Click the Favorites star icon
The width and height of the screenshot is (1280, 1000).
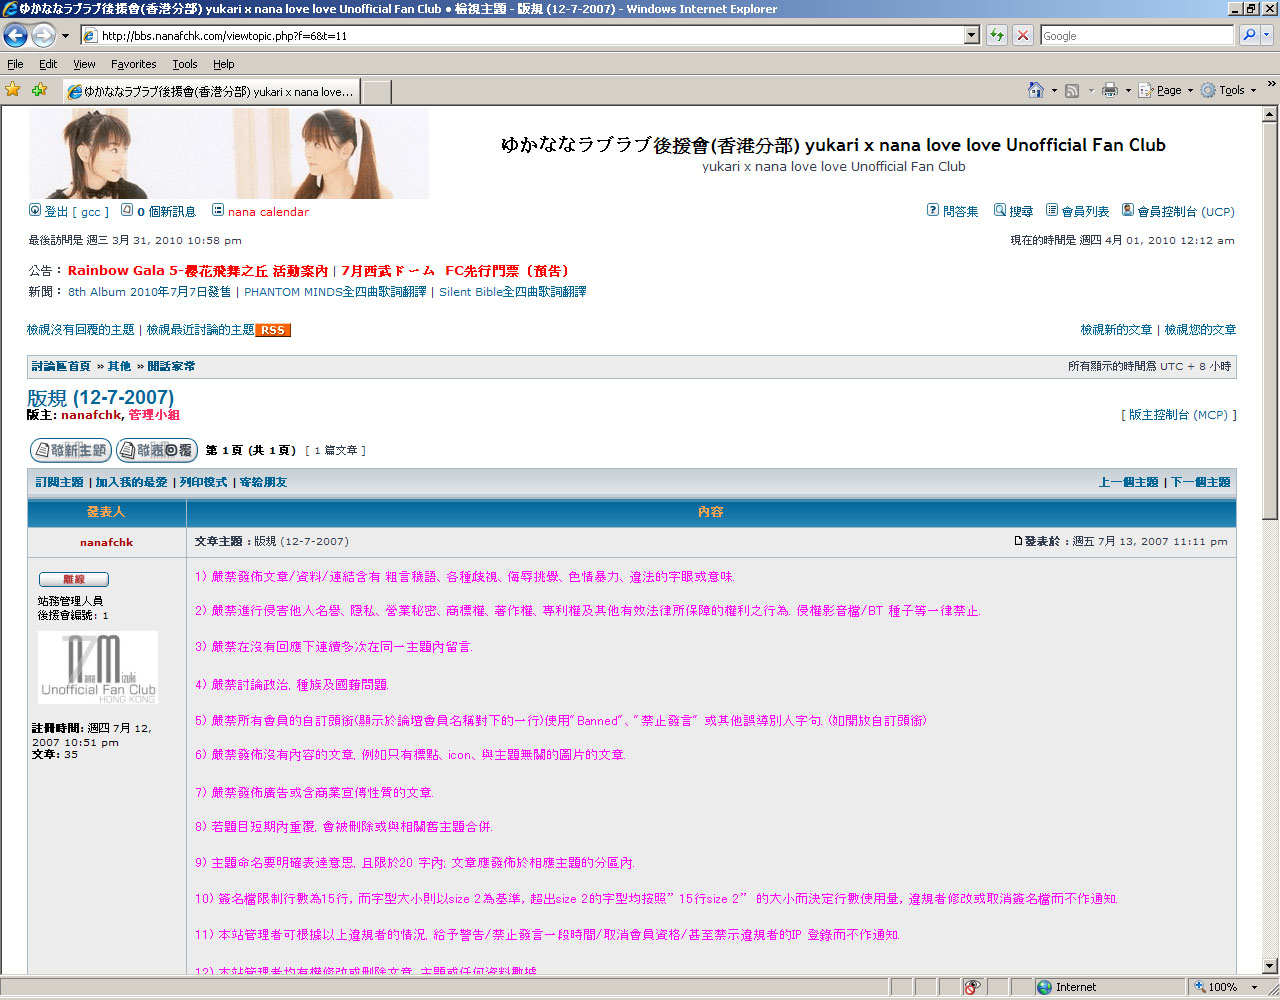[x=13, y=90]
